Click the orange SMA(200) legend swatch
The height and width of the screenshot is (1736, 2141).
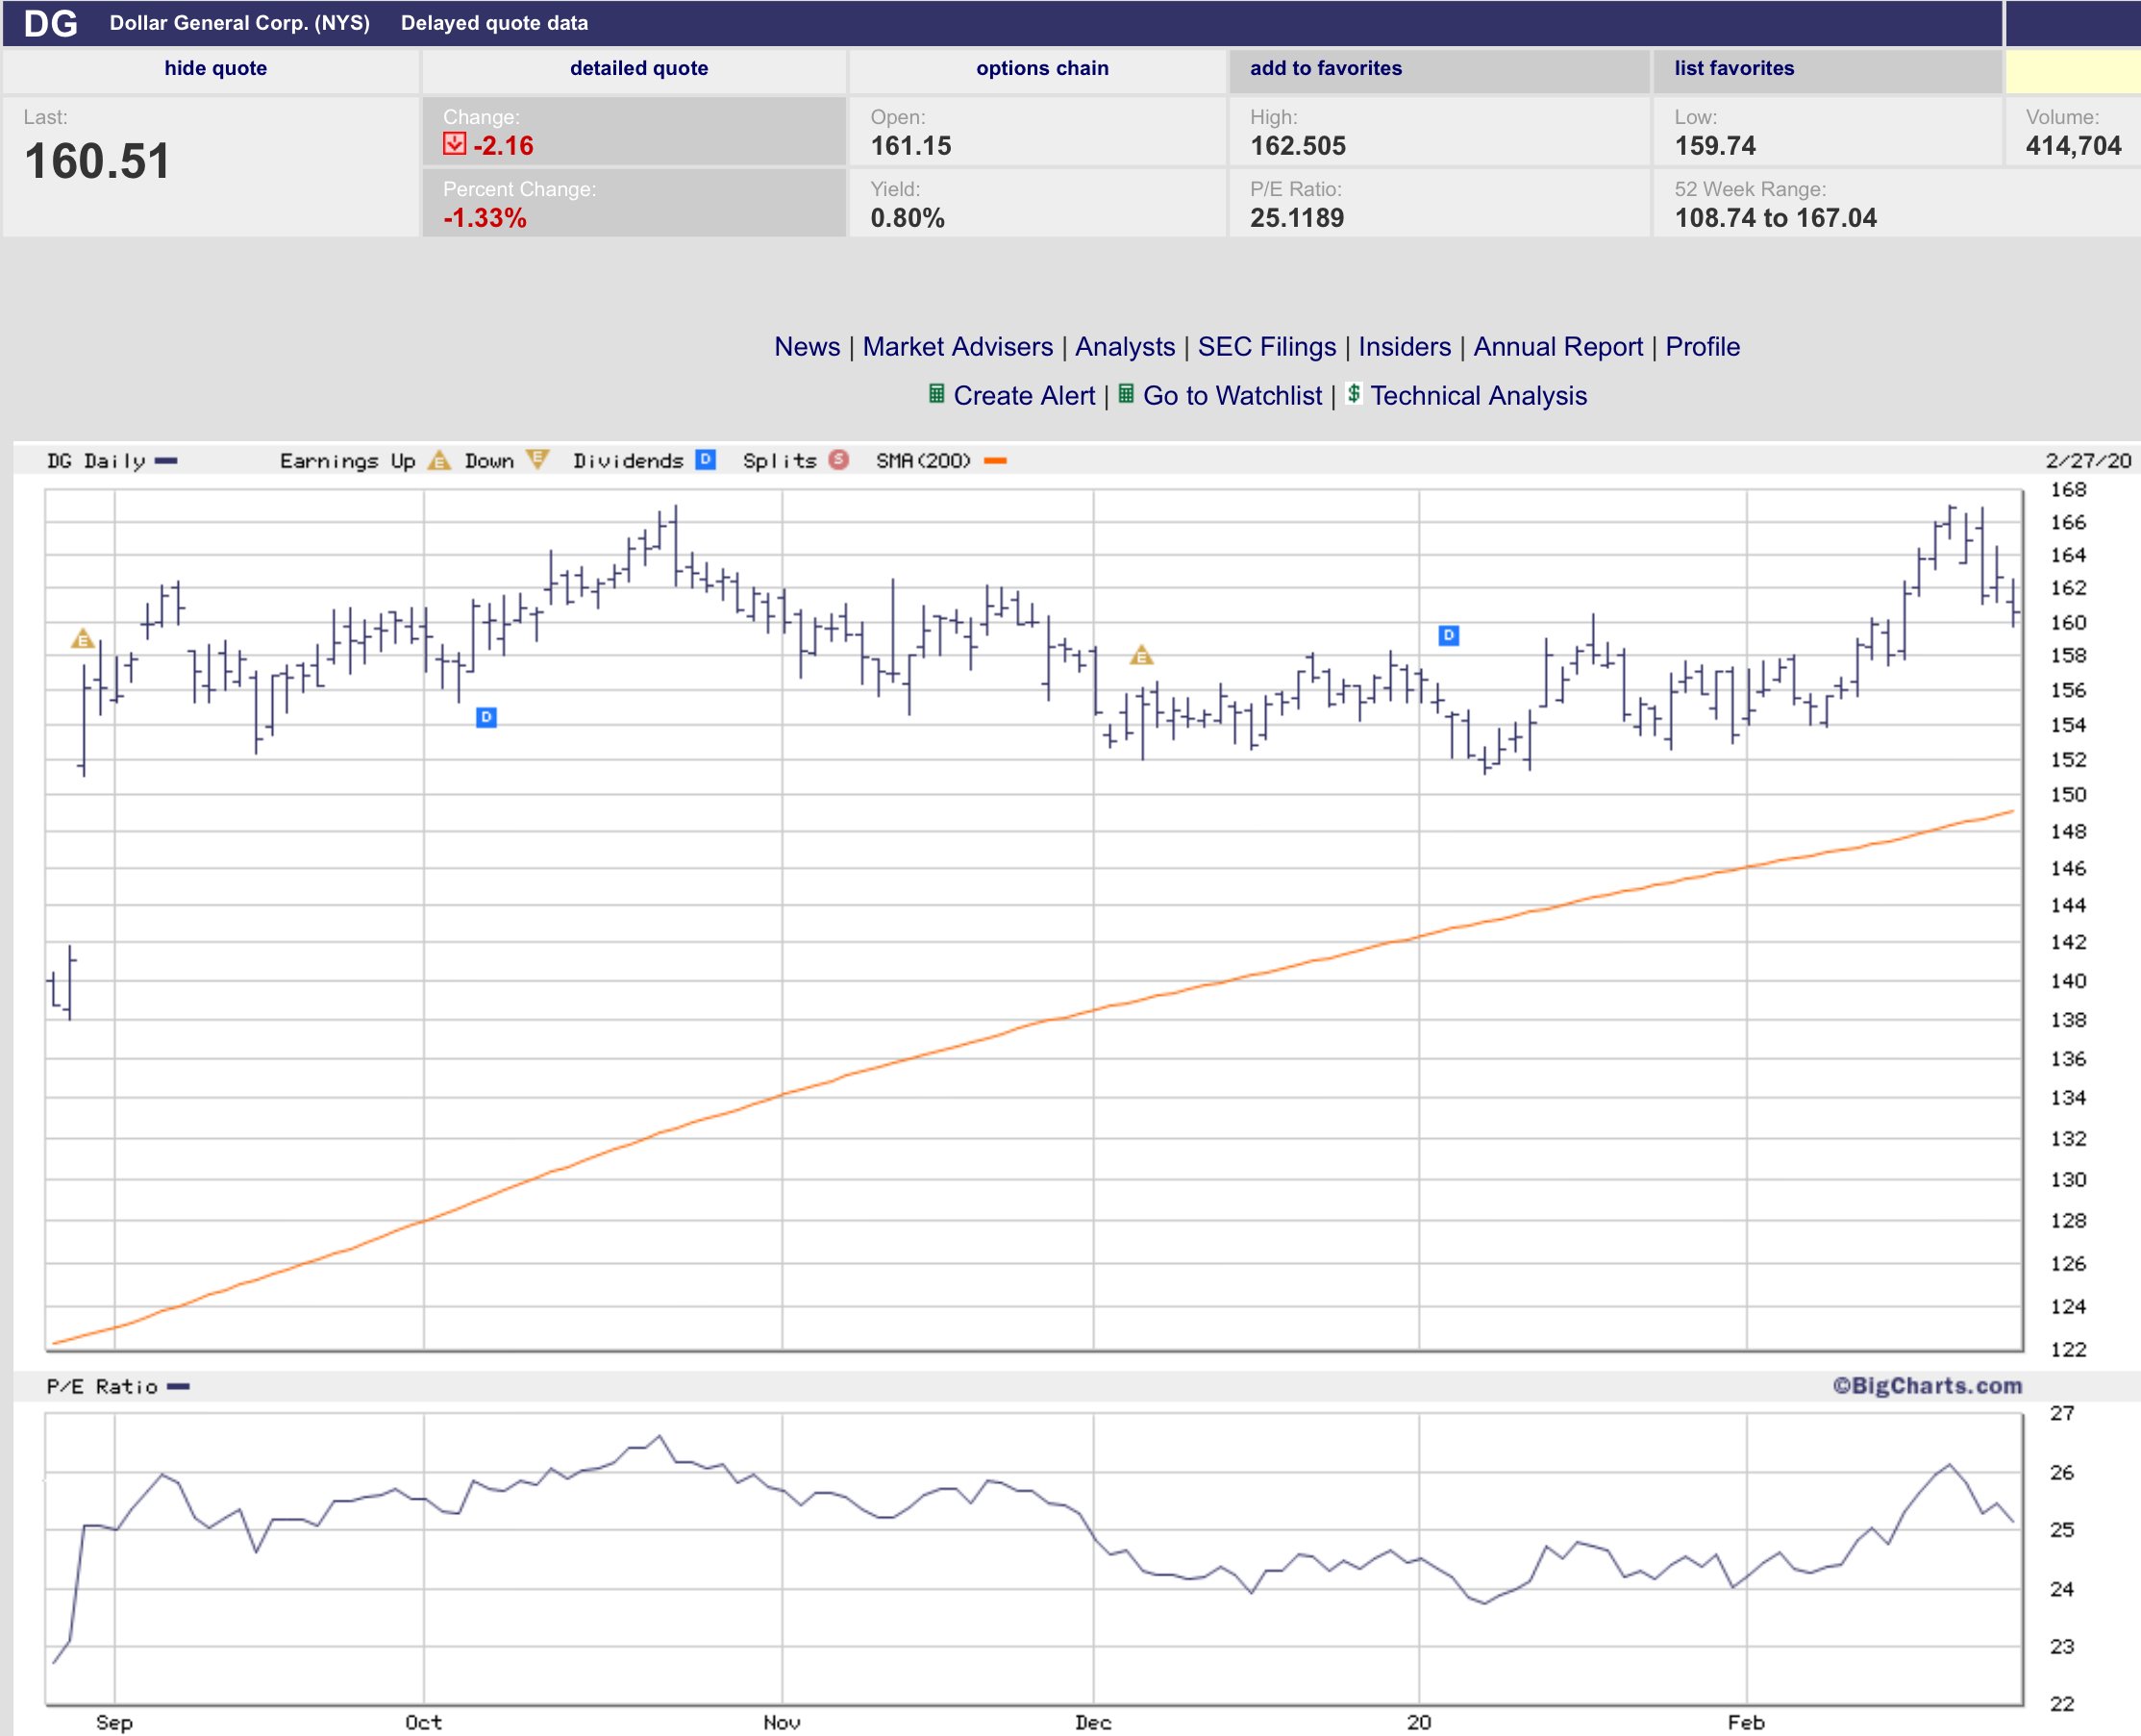coord(995,461)
